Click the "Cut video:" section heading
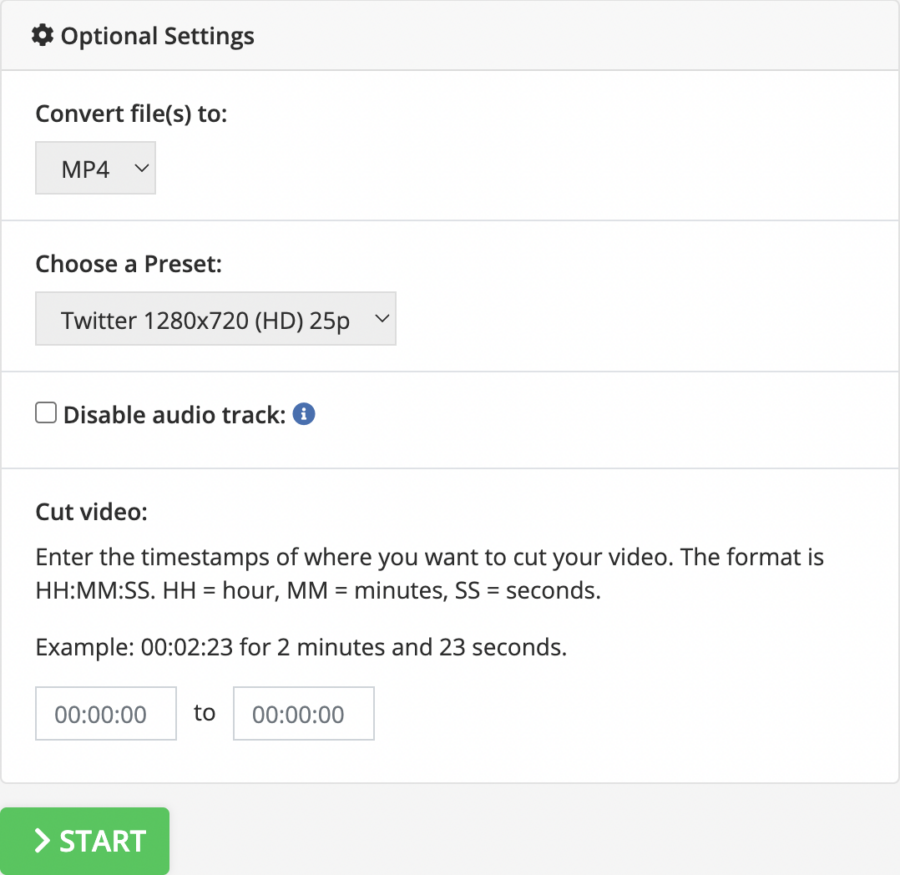 click(x=91, y=512)
